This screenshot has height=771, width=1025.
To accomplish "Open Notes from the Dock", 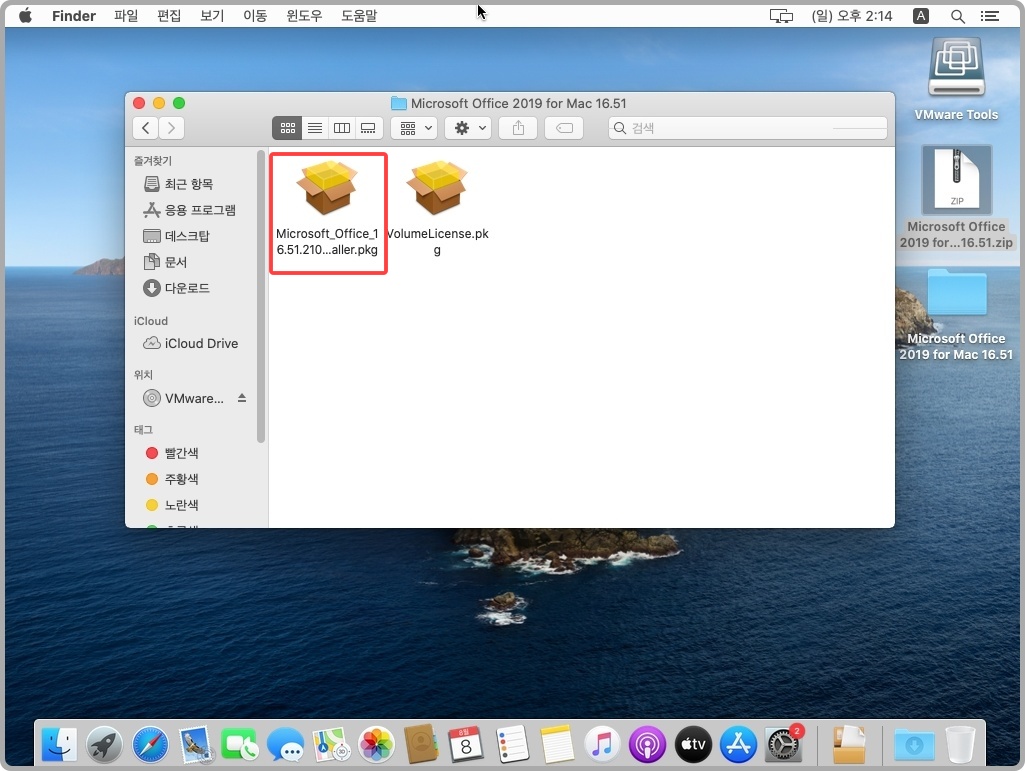I will (x=557, y=744).
